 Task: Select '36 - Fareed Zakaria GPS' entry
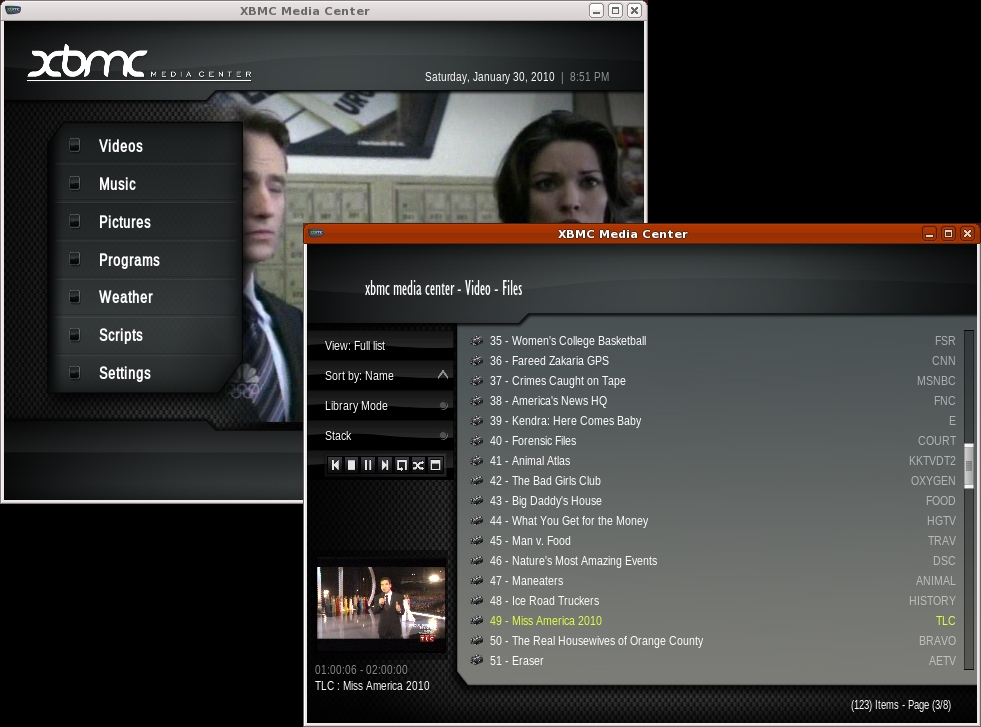(x=713, y=361)
